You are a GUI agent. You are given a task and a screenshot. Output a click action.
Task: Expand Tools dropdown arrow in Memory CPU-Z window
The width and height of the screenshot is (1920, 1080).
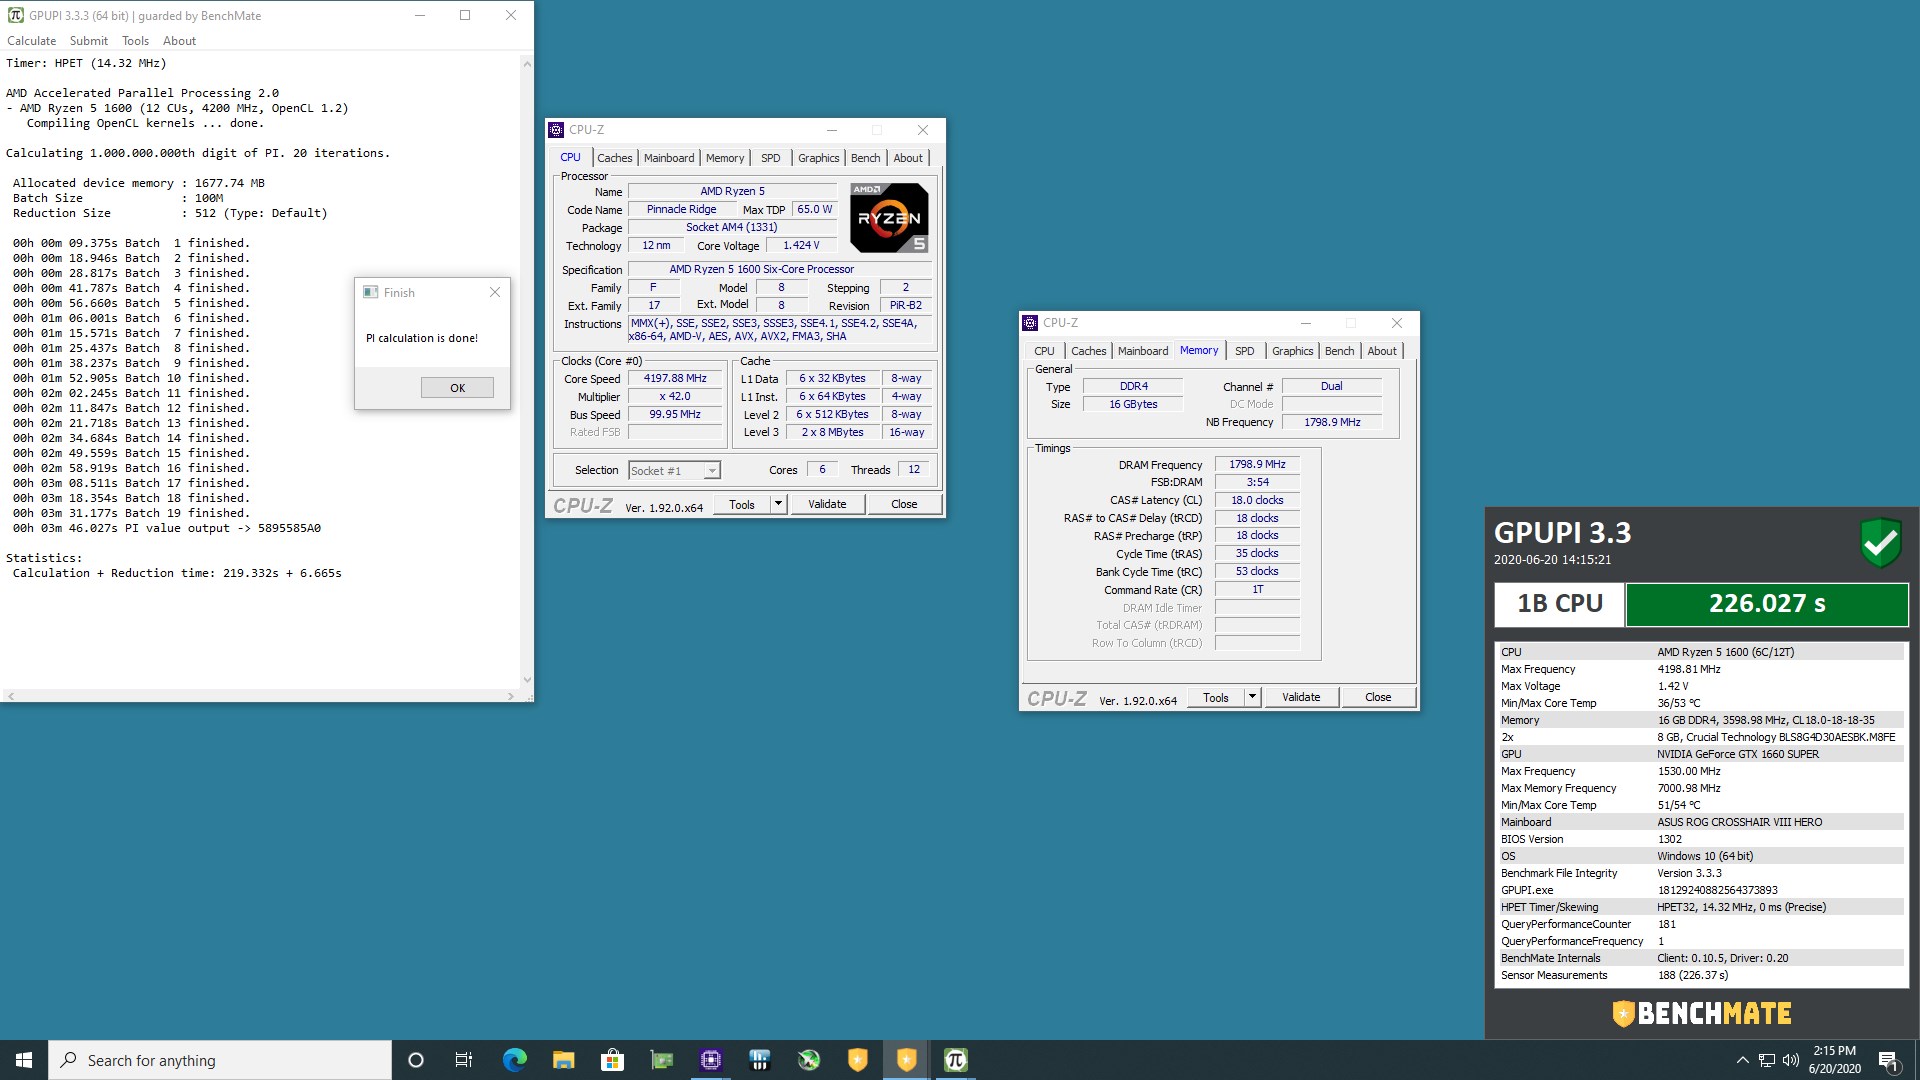1252,698
